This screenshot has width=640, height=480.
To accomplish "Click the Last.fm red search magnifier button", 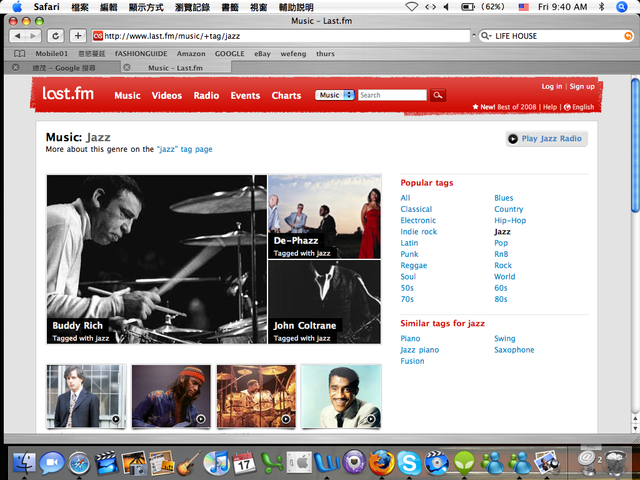I will [438, 95].
